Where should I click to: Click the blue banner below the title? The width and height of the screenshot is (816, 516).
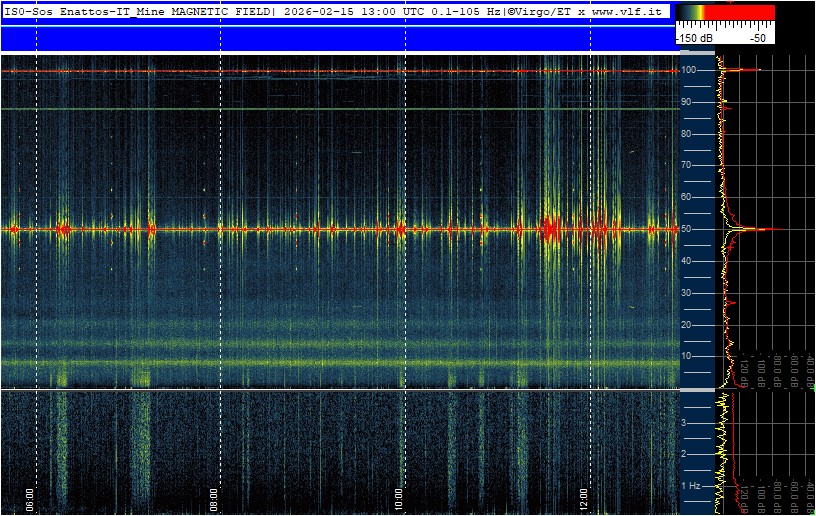[x=335, y=38]
